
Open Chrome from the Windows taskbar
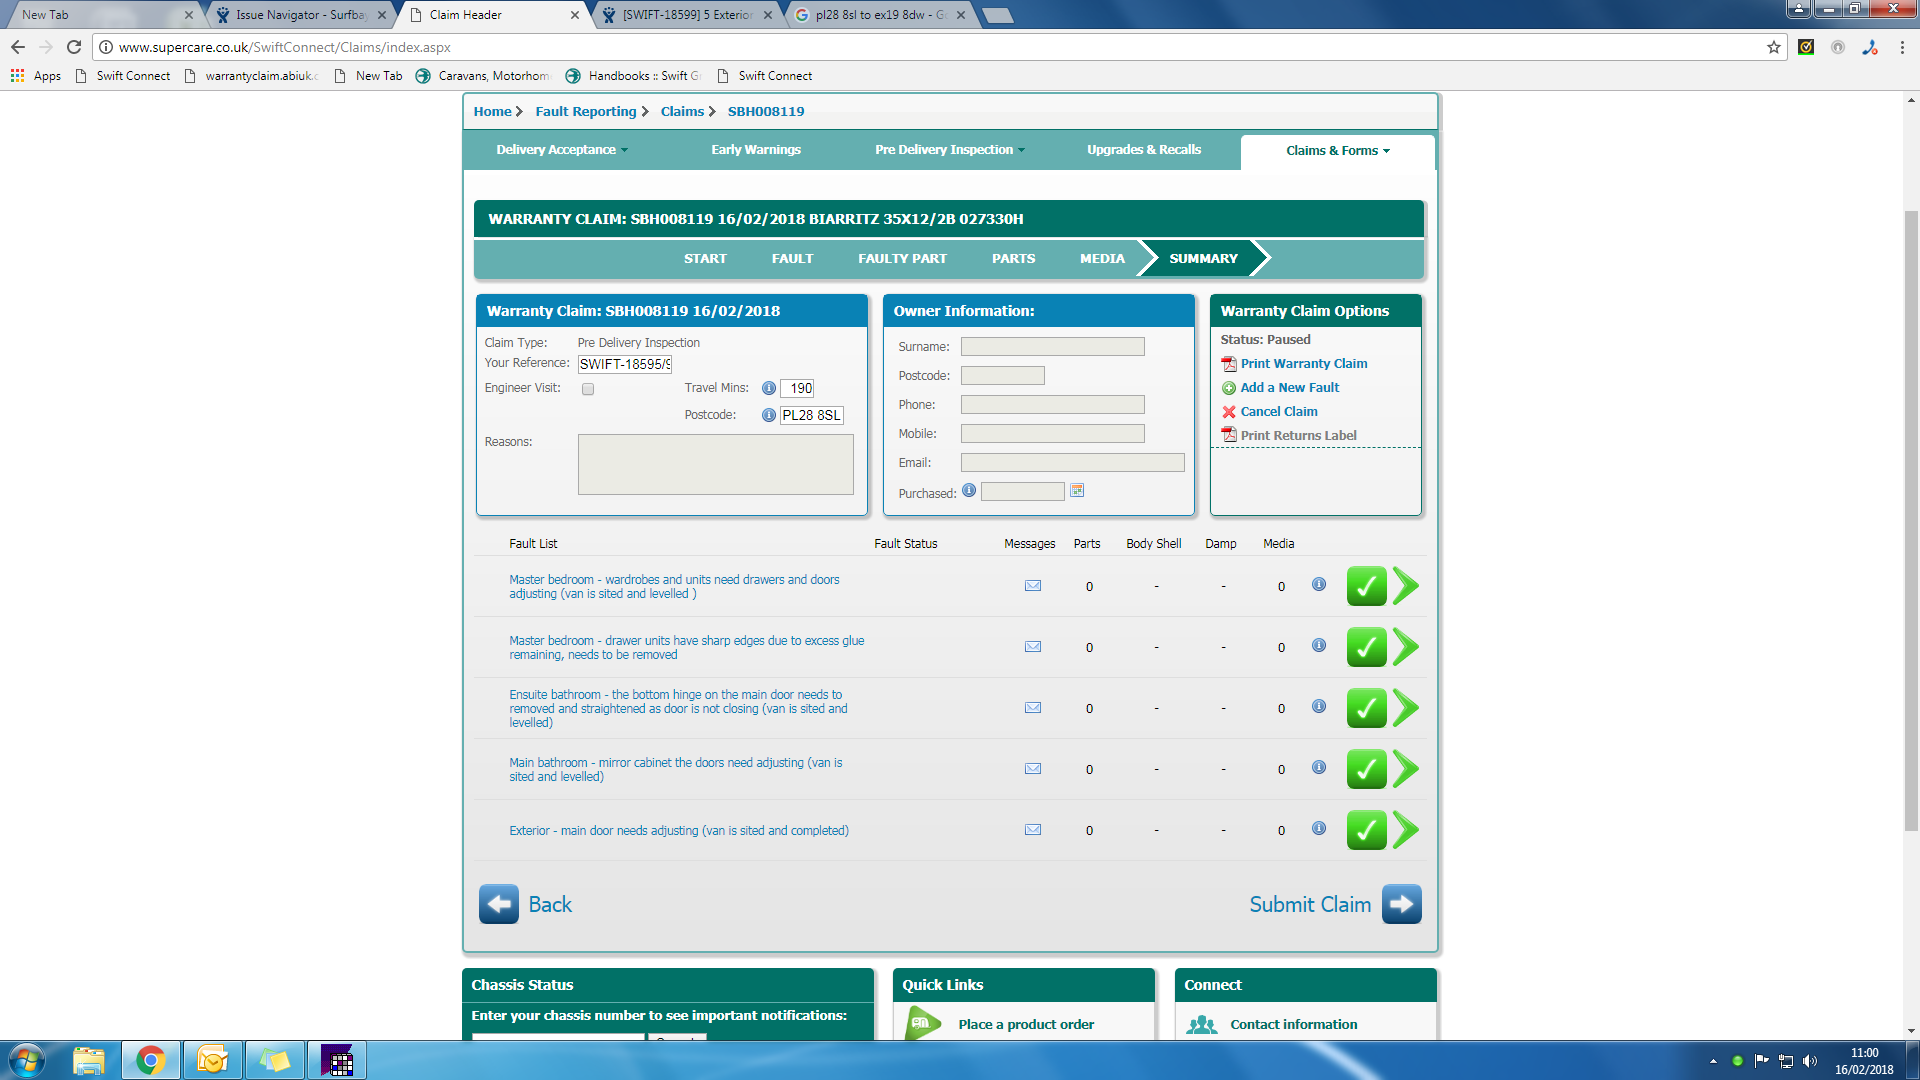point(151,1060)
